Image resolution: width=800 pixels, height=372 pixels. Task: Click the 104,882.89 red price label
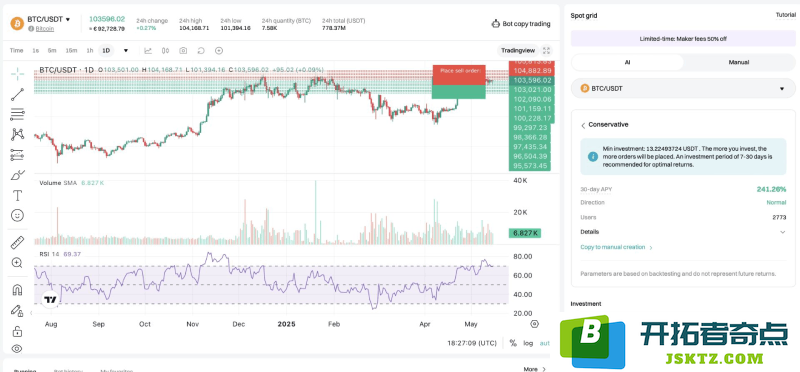531,70
